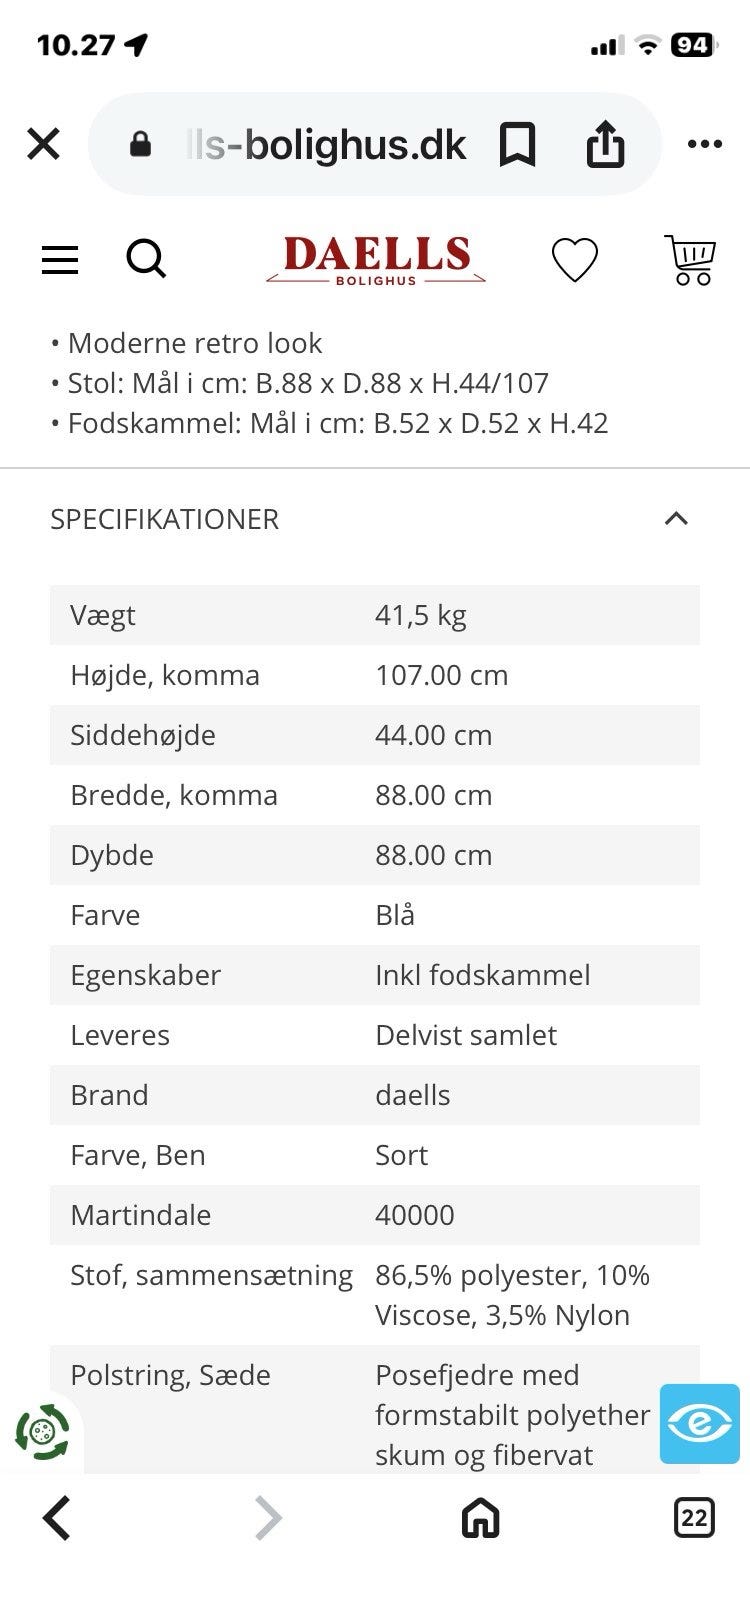Screen dimensions: 750x1624
Task: Go back with the browser back arrow
Action: [57, 1518]
